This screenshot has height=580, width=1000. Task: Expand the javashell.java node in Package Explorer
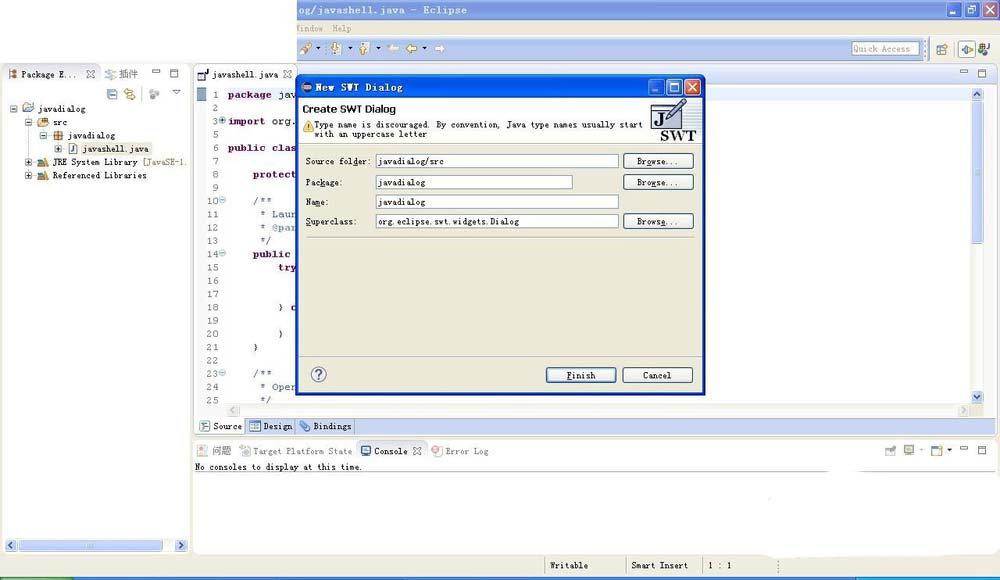click(x=59, y=149)
